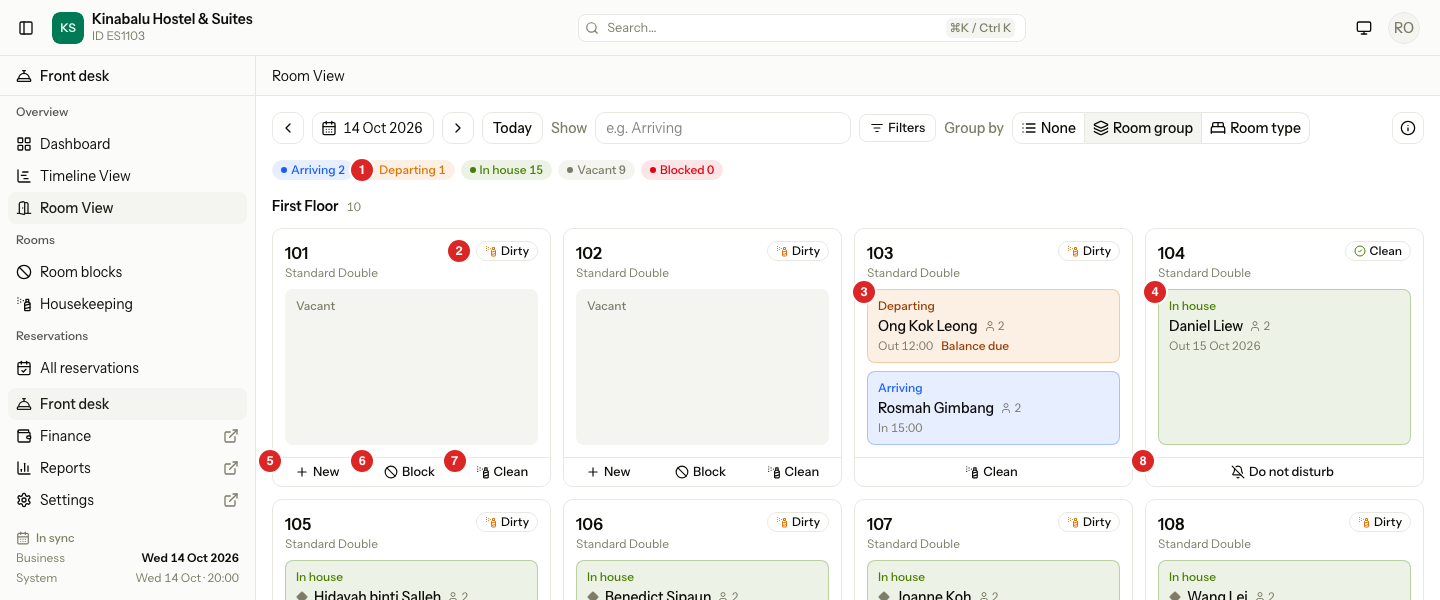1440x600 pixels.
Task: Block room 101
Action: (x=410, y=472)
